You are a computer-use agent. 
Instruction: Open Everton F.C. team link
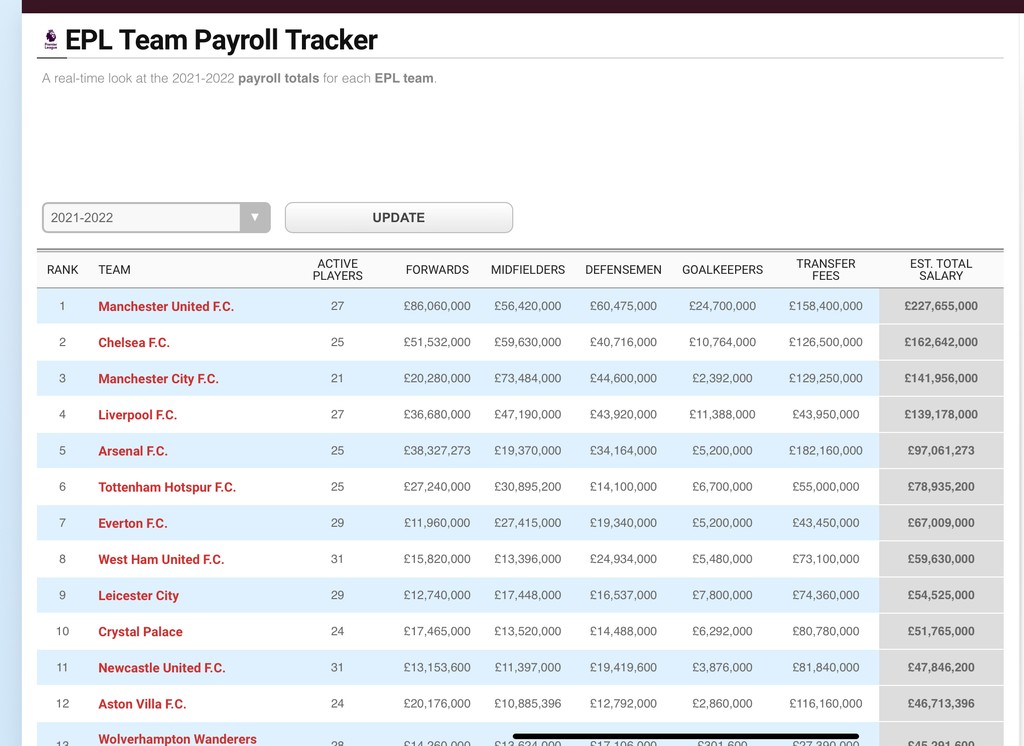tap(133, 523)
